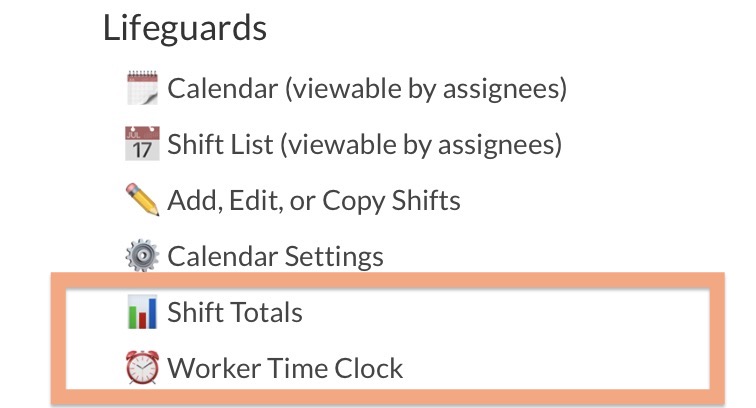Open the Shift List link
The width and height of the screenshot is (756, 408).
point(220,145)
